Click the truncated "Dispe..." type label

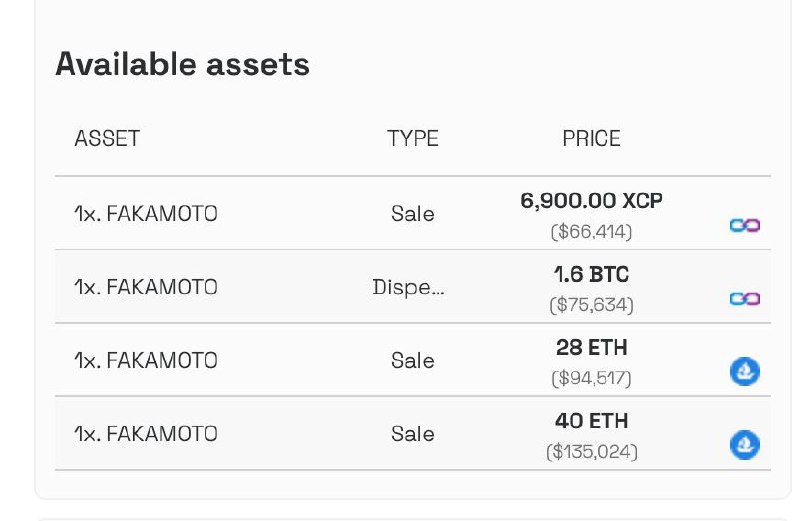(x=408, y=287)
